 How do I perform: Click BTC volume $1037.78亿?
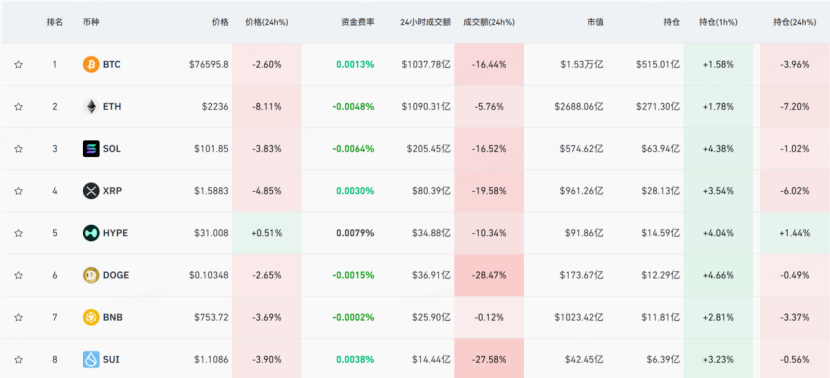coord(426,65)
